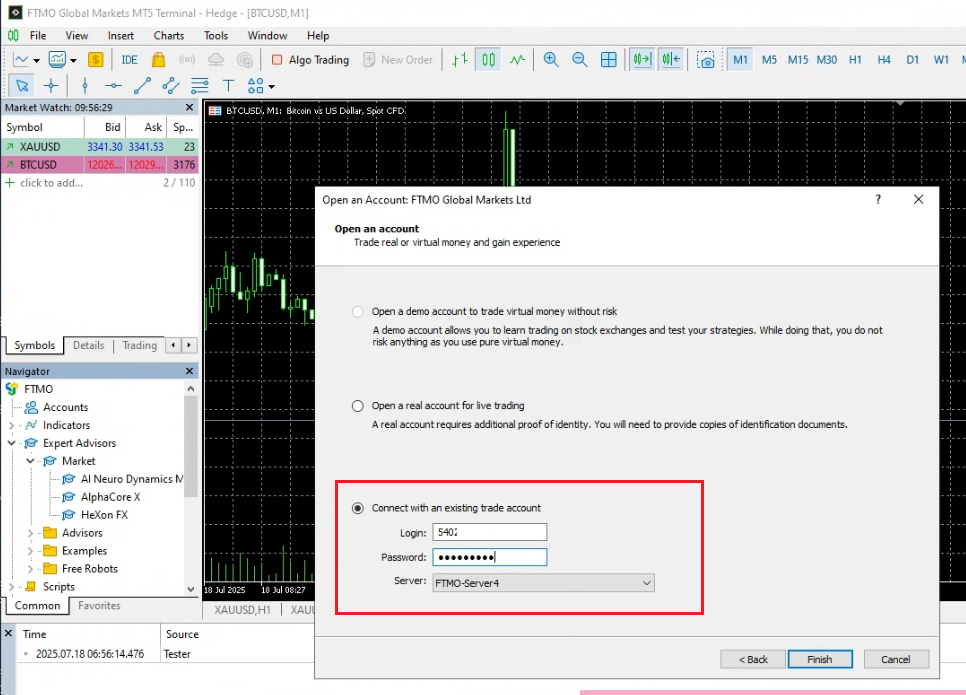Toggle Algo Trading button
966x695 pixels.
[x=310, y=60]
